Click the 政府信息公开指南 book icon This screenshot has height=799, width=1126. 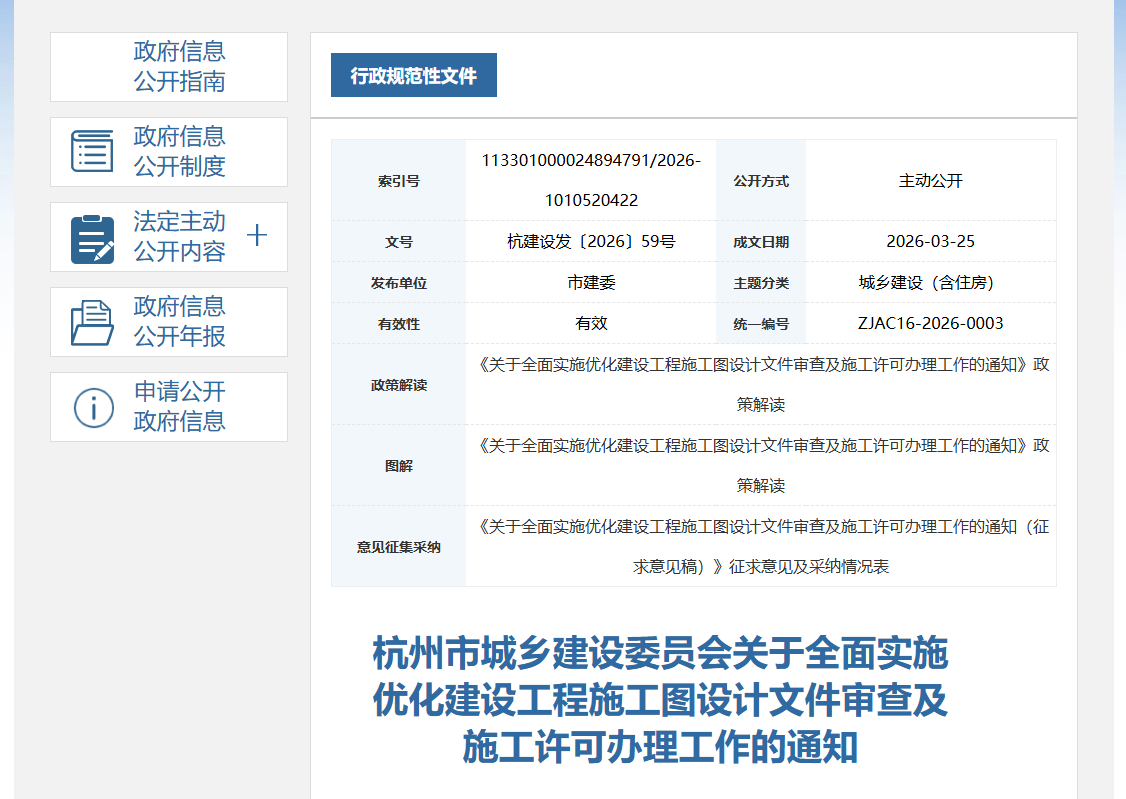point(93,66)
